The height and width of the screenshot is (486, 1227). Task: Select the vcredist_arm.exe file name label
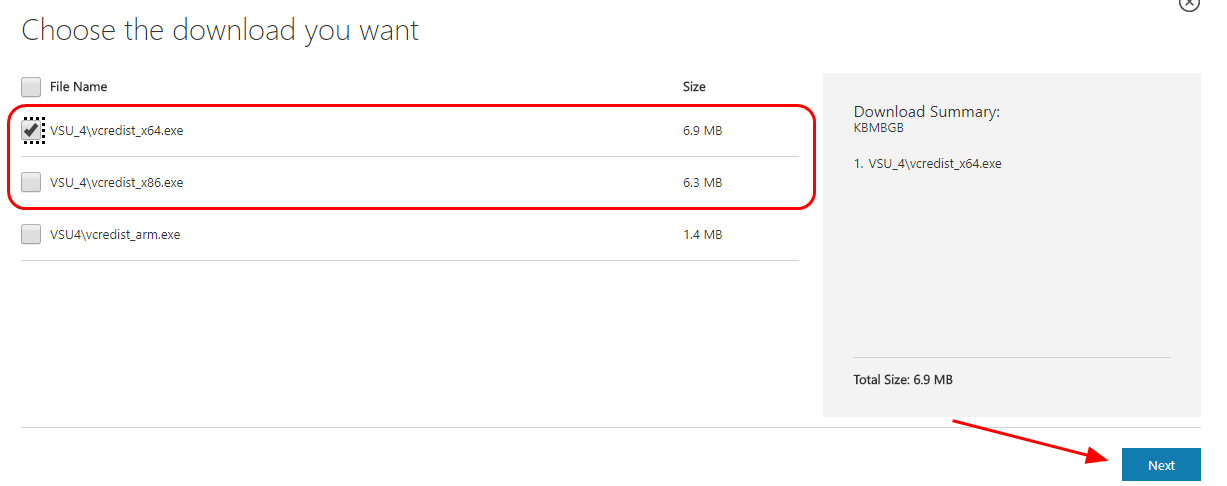click(x=115, y=235)
